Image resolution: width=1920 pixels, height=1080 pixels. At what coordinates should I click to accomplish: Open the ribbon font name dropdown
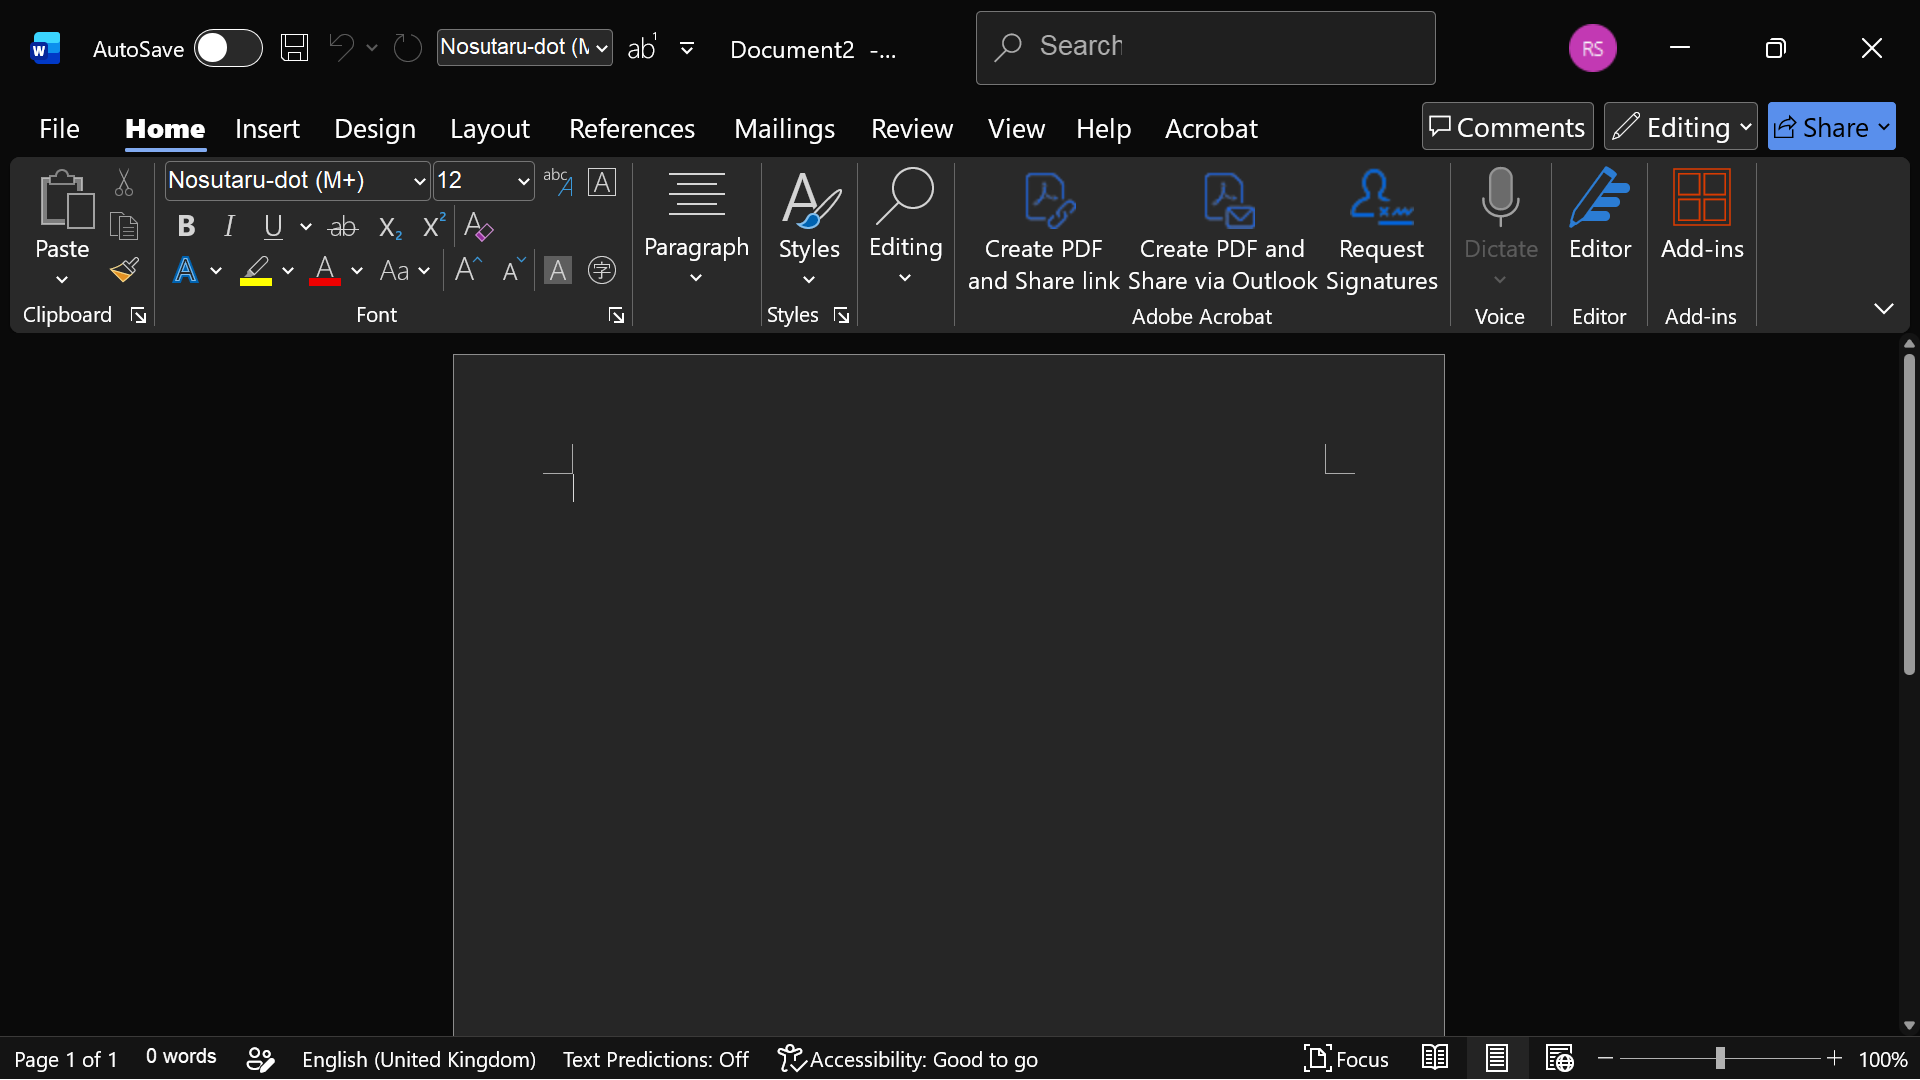(x=419, y=181)
